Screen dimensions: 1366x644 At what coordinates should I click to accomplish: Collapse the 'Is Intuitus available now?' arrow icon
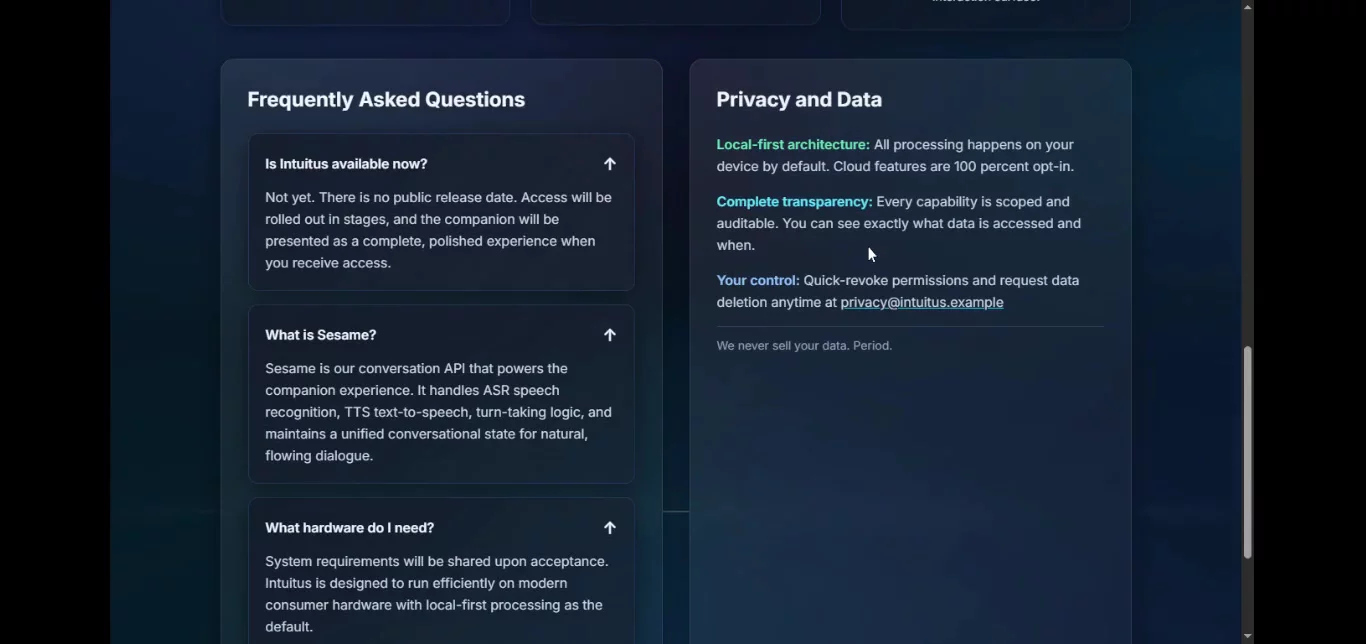point(609,164)
